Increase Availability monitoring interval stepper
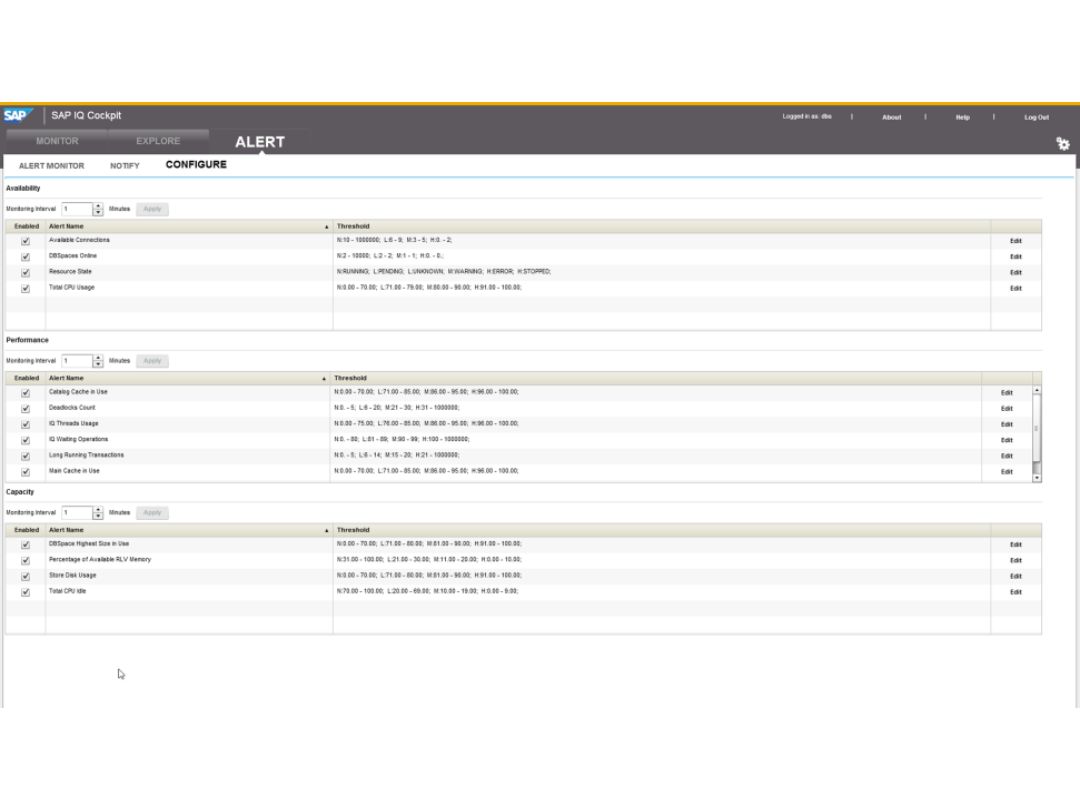Image resolution: width=1080 pixels, height=810 pixels. tap(98, 205)
